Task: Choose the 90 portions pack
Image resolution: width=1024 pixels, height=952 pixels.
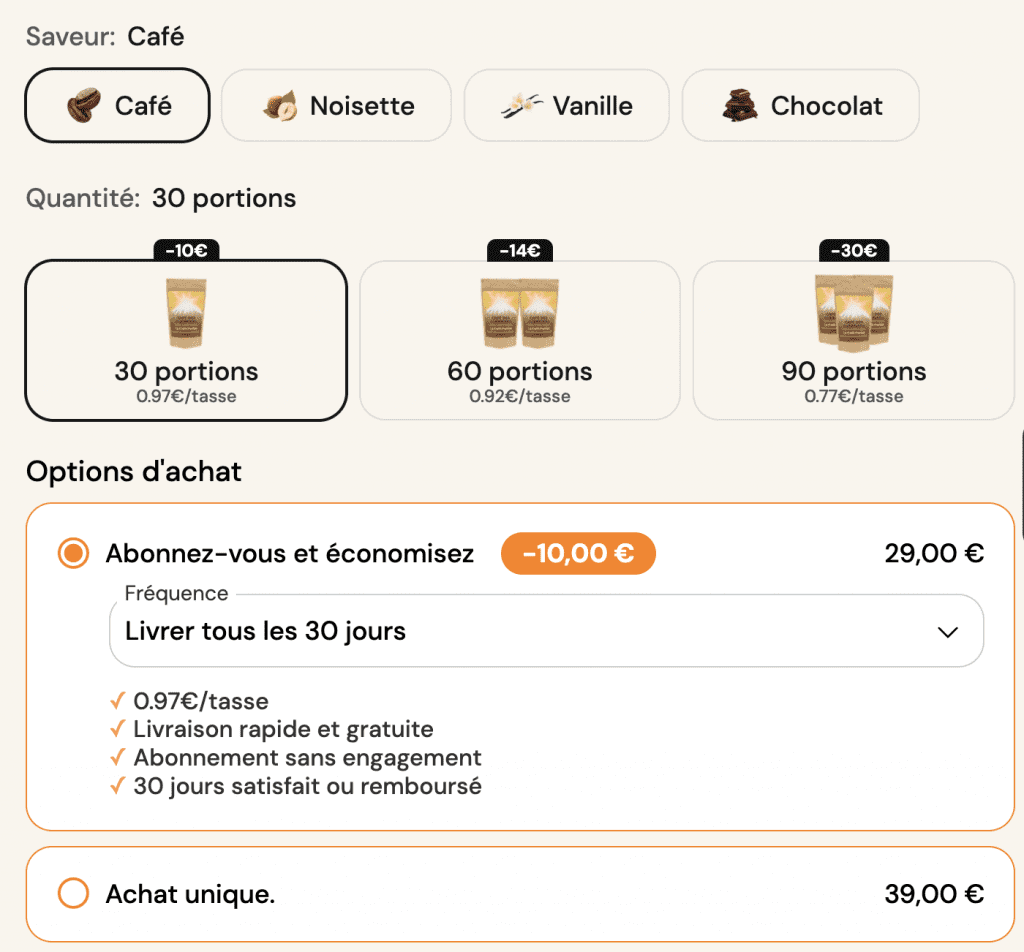Action: coord(854,340)
